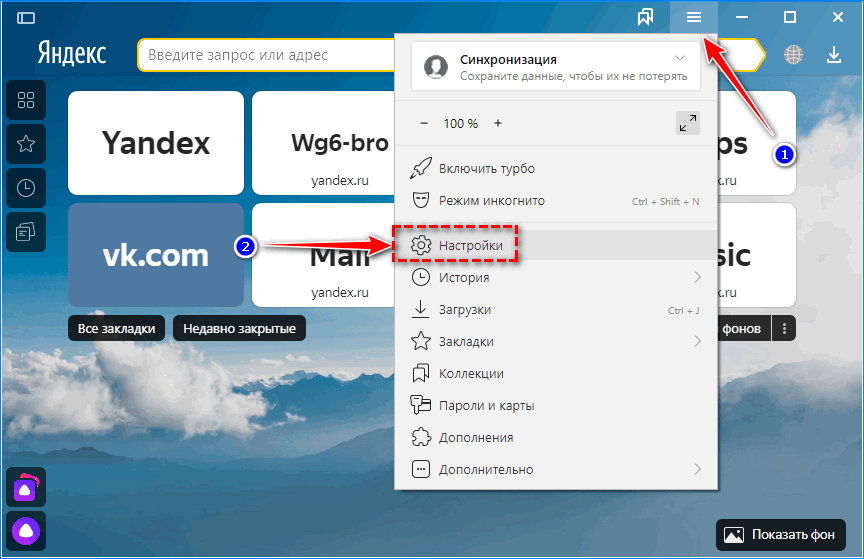
Task: Toggle the side panel icon at top-left
Action: tap(26, 18)
